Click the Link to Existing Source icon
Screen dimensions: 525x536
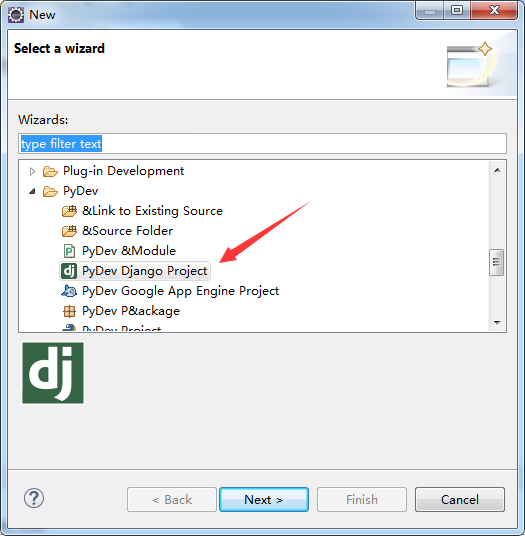pos(69,211)
